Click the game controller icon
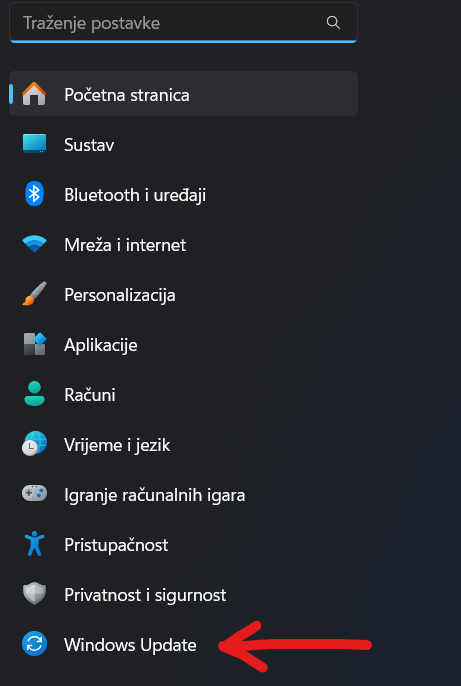 coord(34,494)
